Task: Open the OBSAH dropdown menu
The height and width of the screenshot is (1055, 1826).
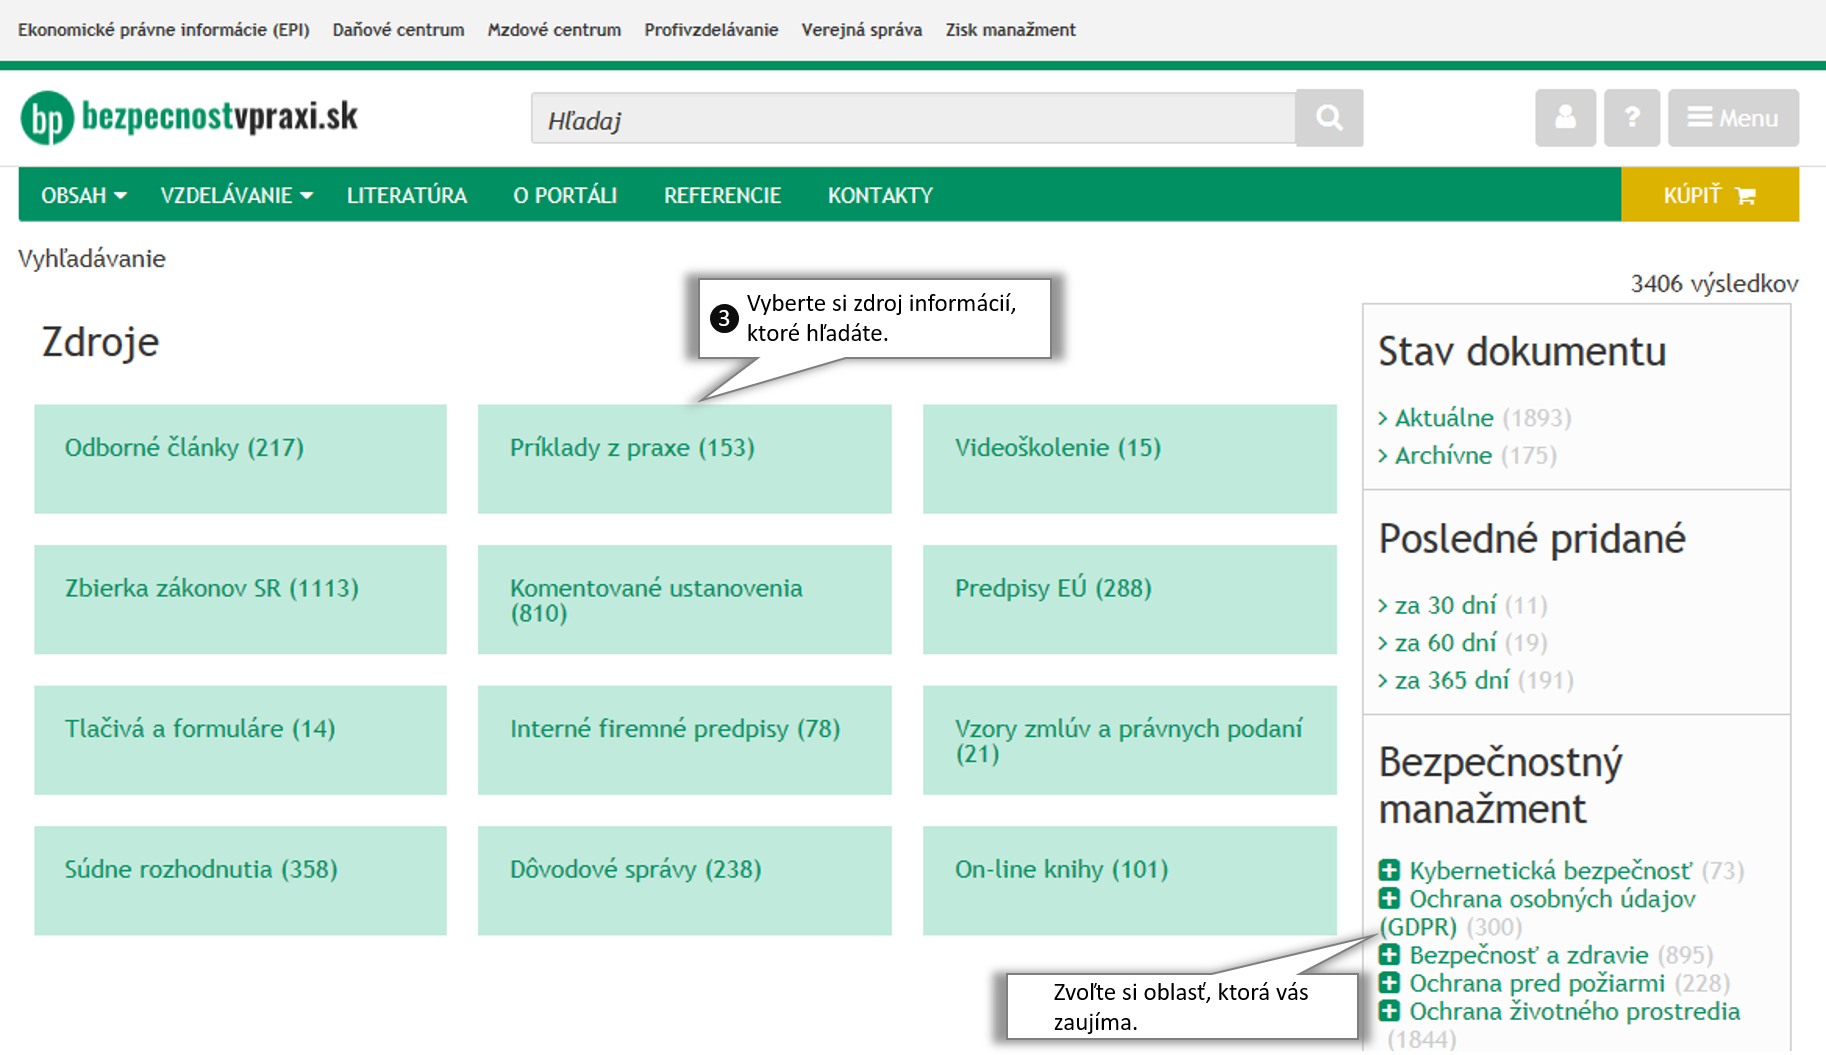Action: (83, 195)
